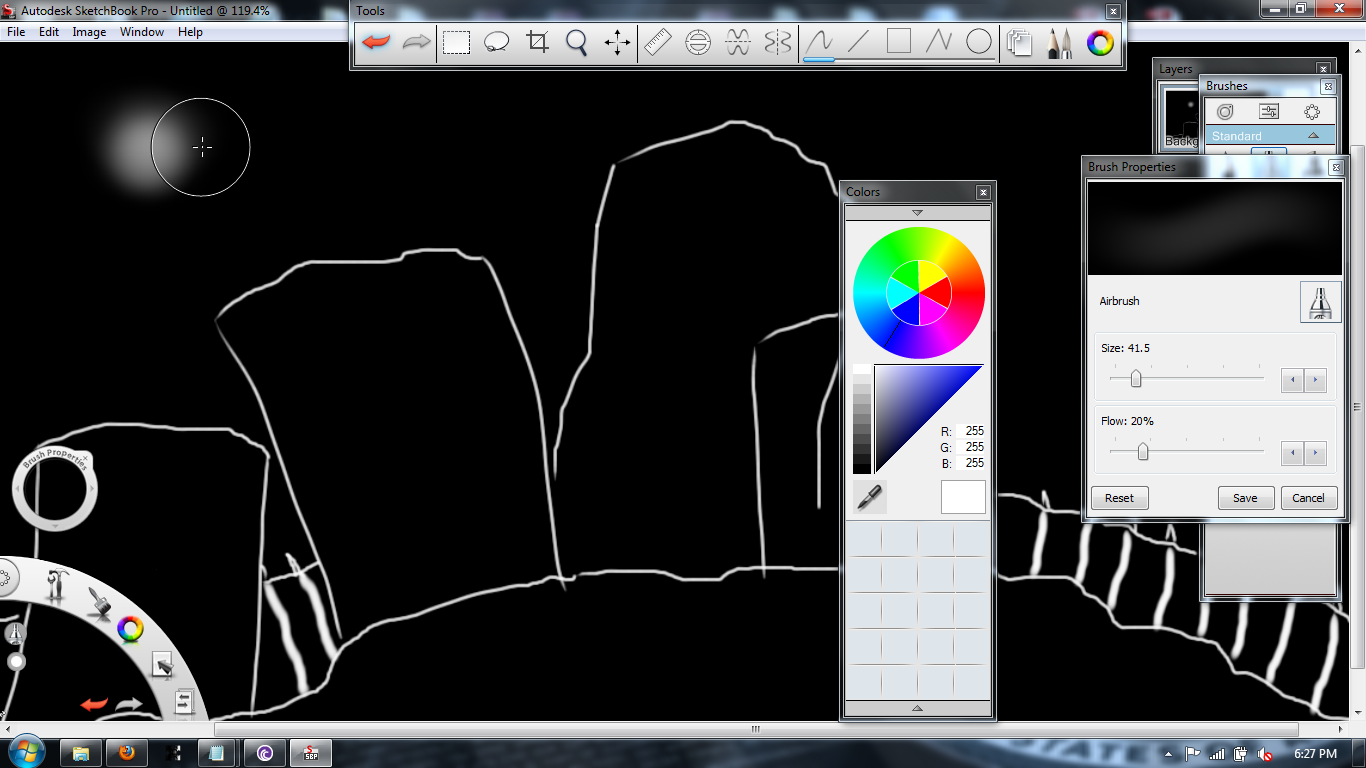Viewport: 1366px width, 768px height.
Task: Click the red undo arrow in lagoon
Action: pos(94,705)
